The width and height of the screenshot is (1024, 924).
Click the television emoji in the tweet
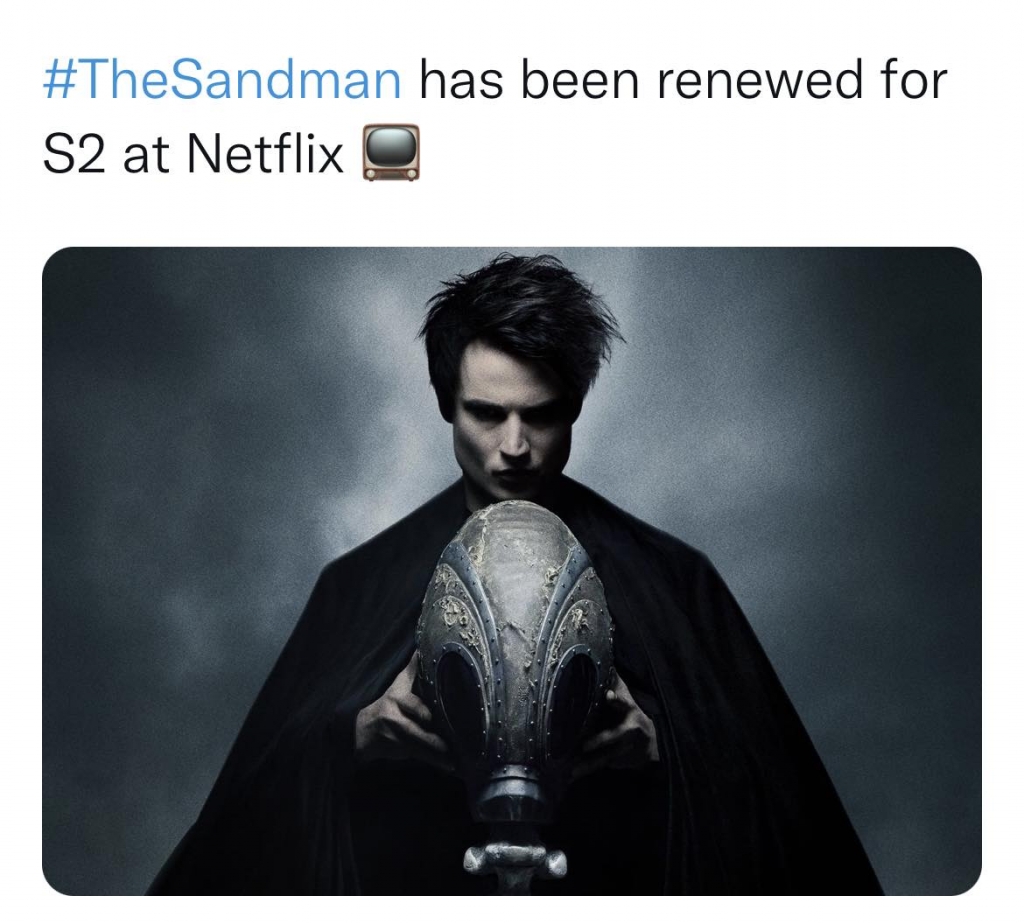[391, 155]
